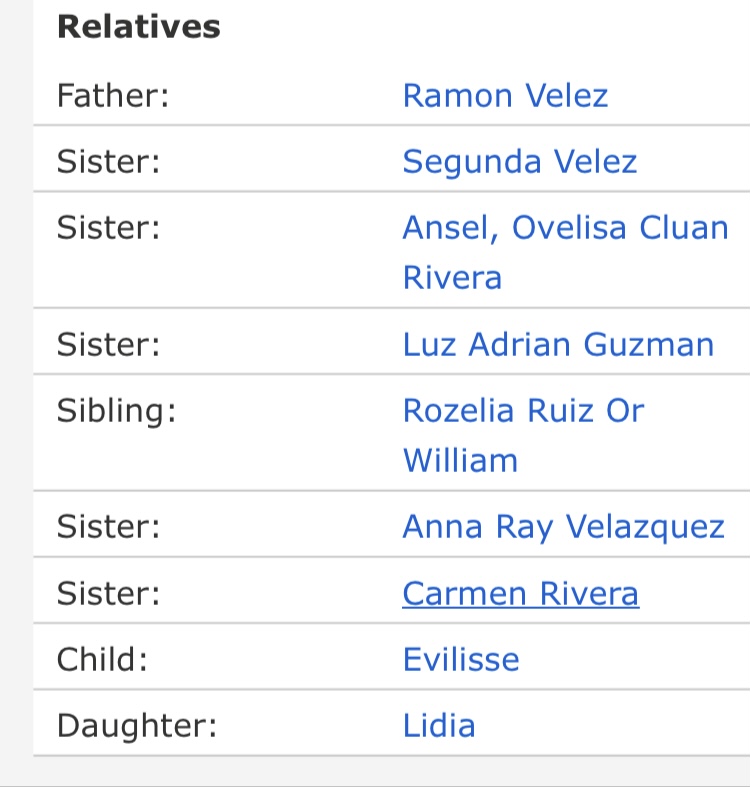The width and height of the screenshot is (750, 787).
Task: Select Sister label beside Luz Adrian Guzman
Action: coord(108,345)
